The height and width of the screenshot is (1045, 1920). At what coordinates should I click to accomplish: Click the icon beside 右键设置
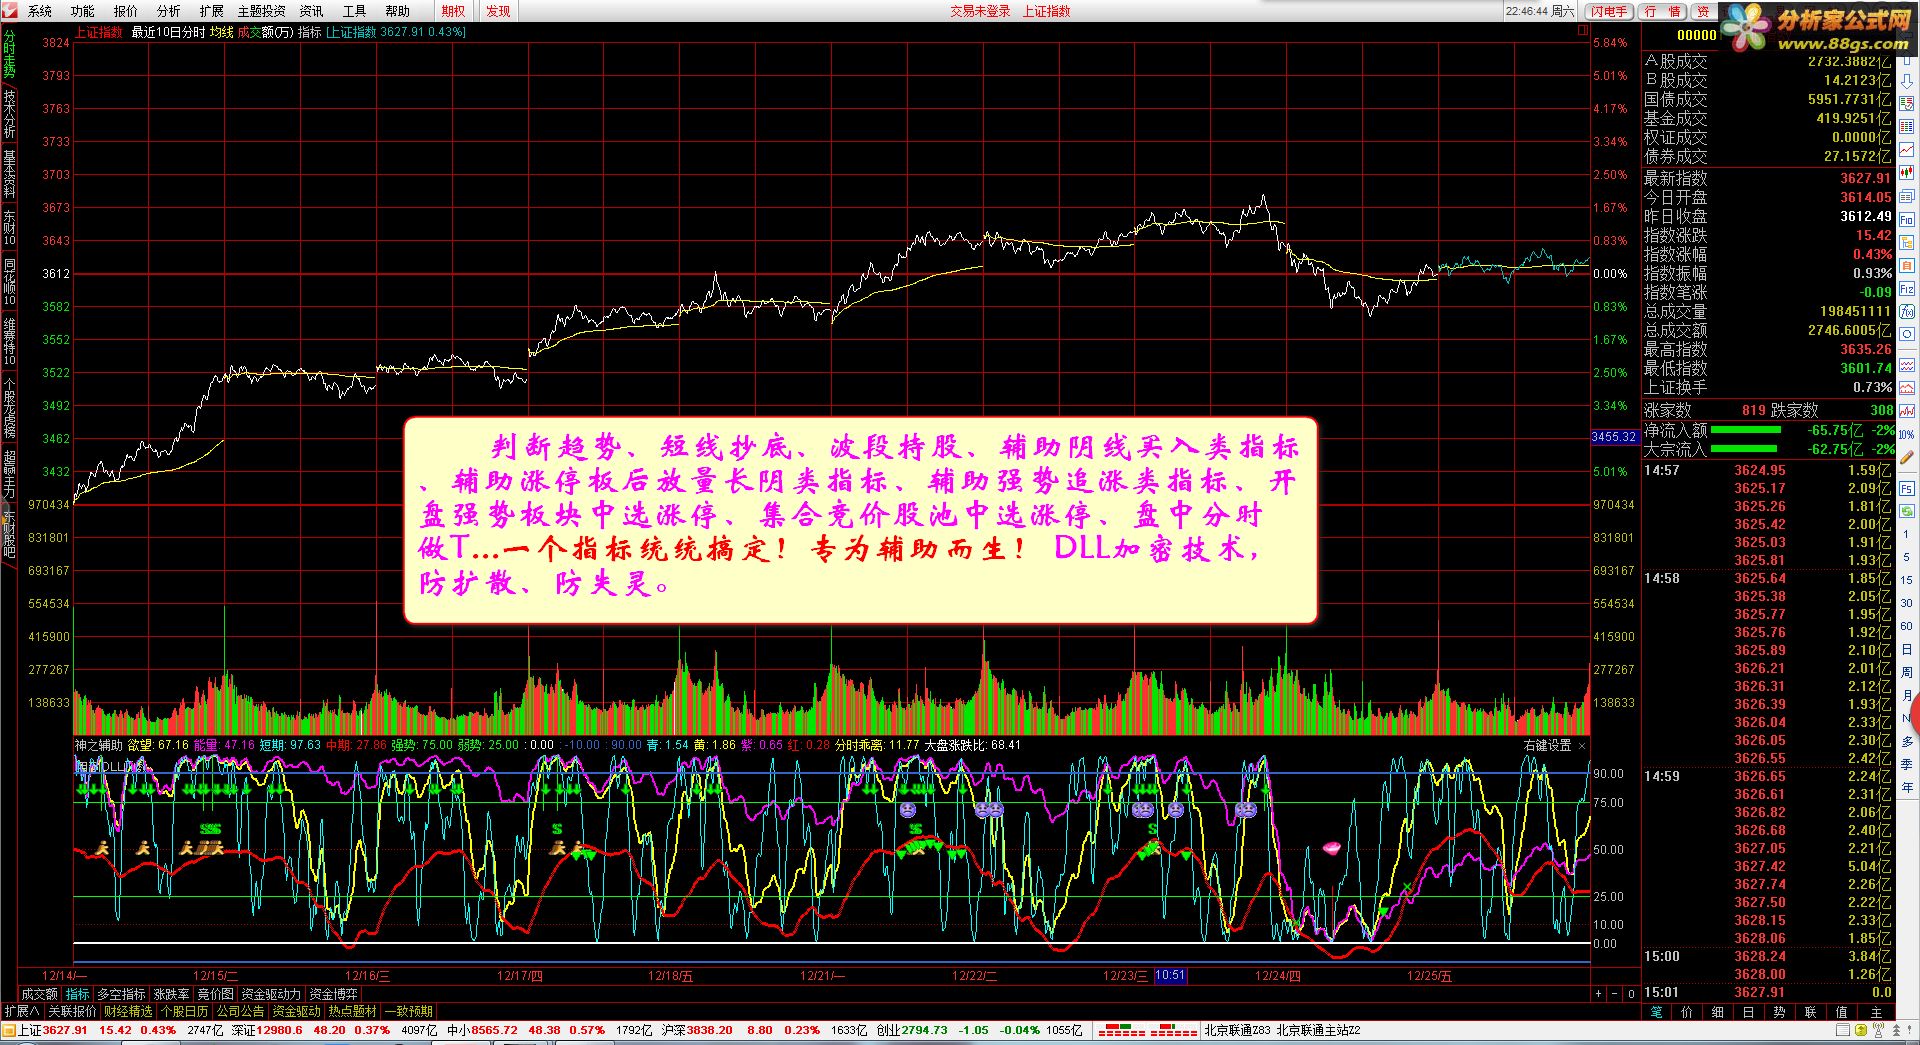[1582, 746]
